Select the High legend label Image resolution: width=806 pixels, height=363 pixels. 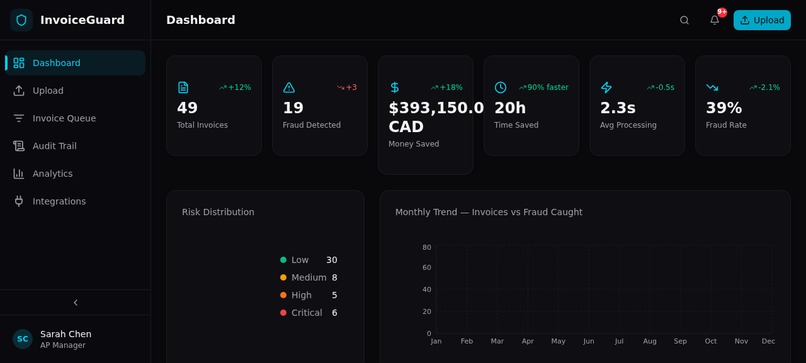coord(301,295)
